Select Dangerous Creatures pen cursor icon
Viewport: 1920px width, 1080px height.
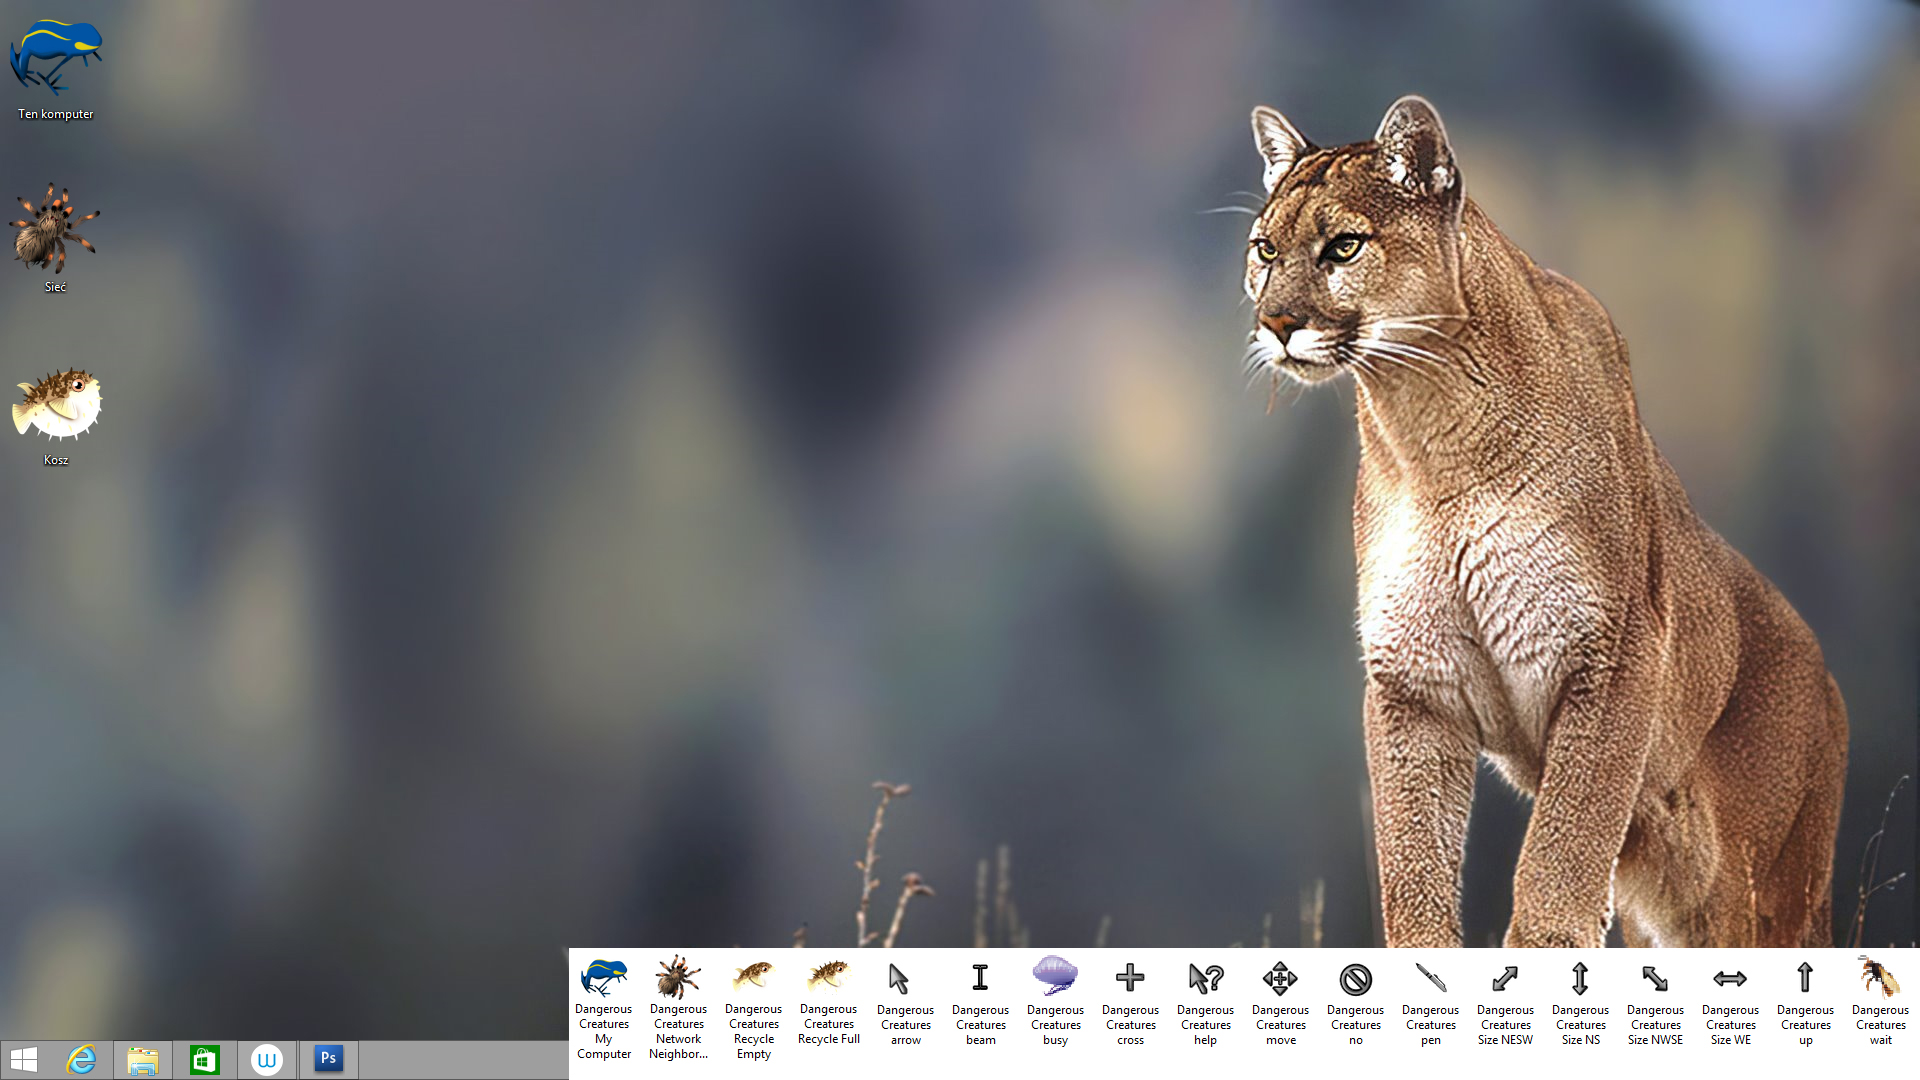[1430, 978]
